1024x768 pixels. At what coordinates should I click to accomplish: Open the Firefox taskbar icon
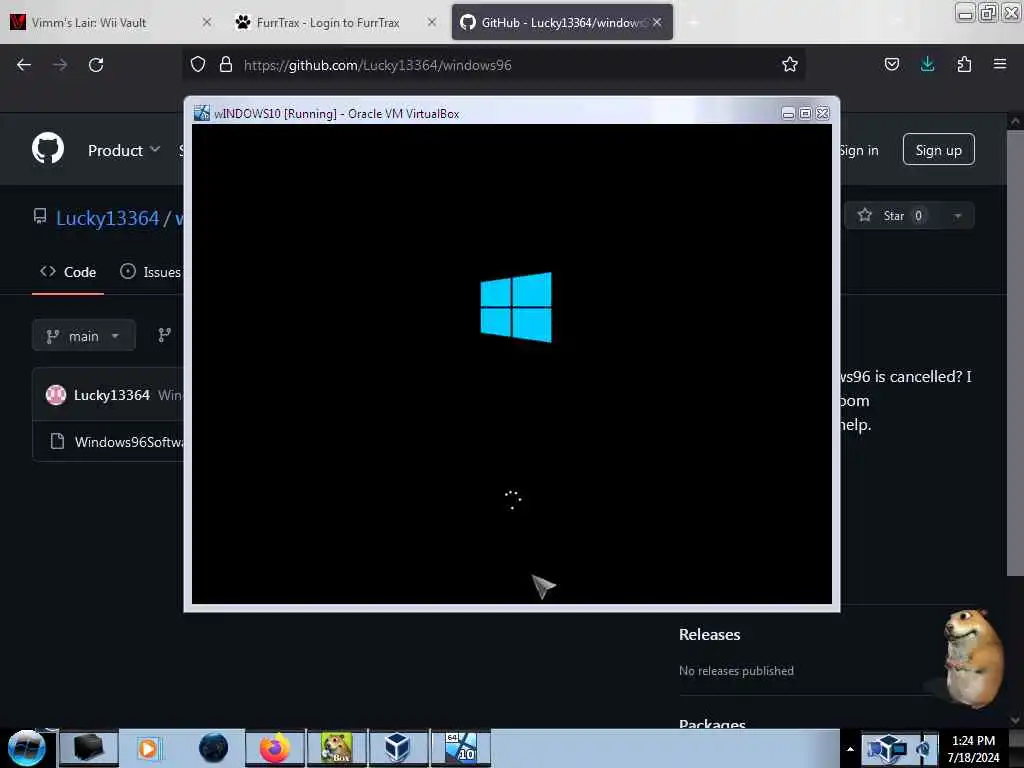275,748
